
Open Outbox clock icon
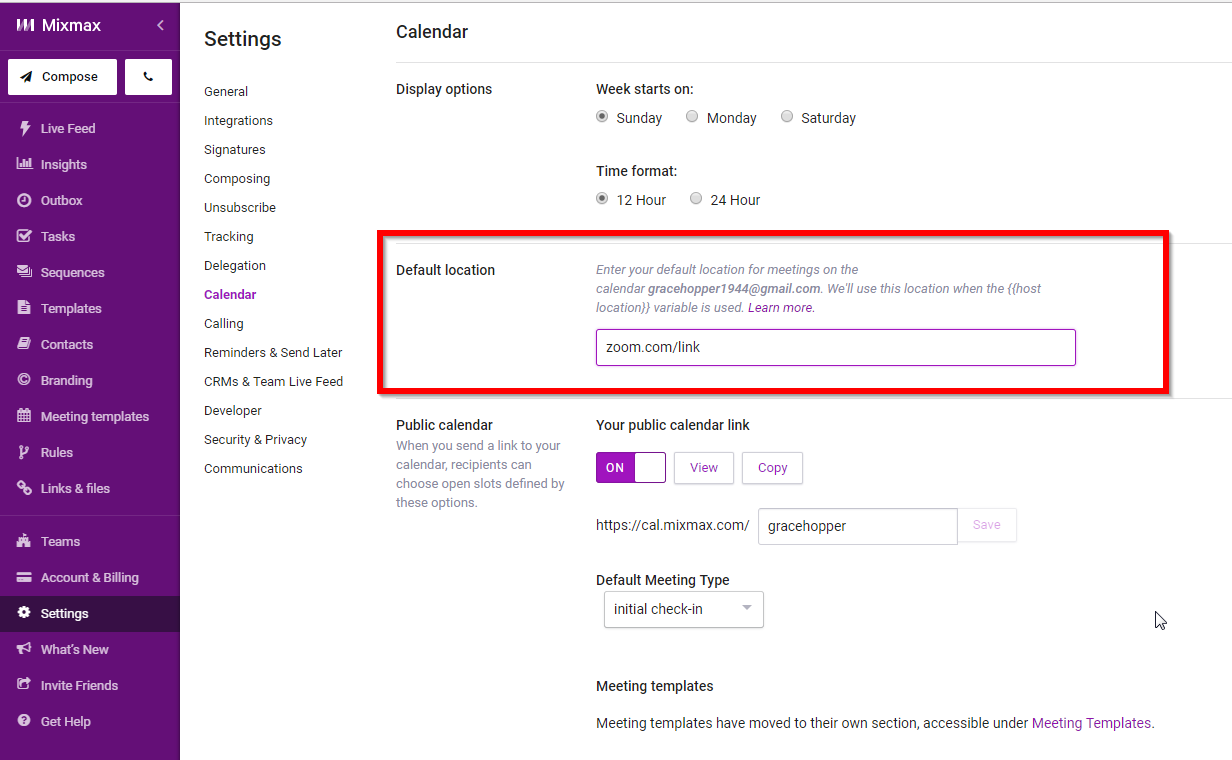coord(24,200)
